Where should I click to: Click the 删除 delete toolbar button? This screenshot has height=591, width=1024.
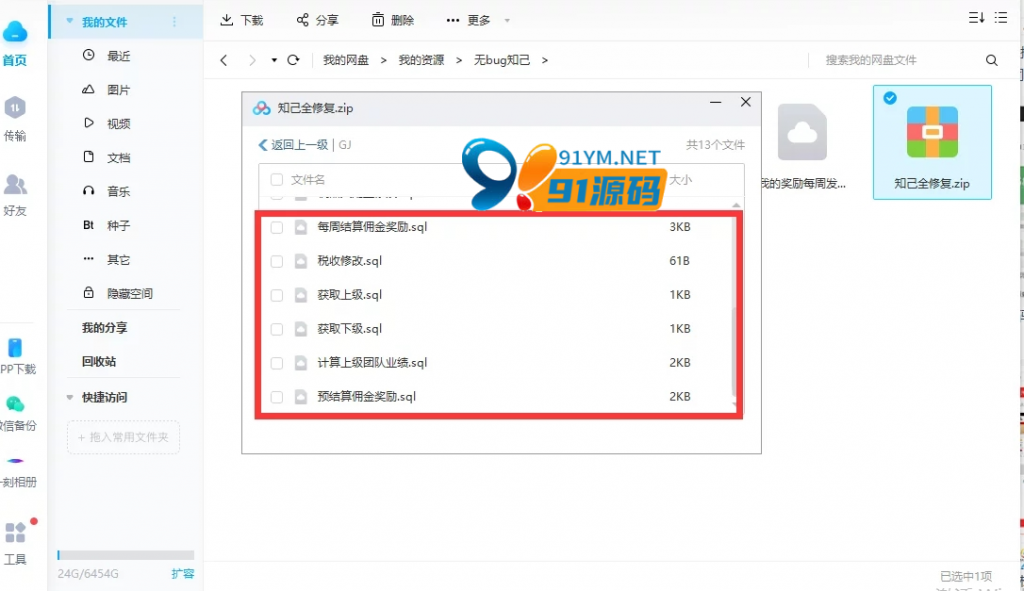point(392,20)
